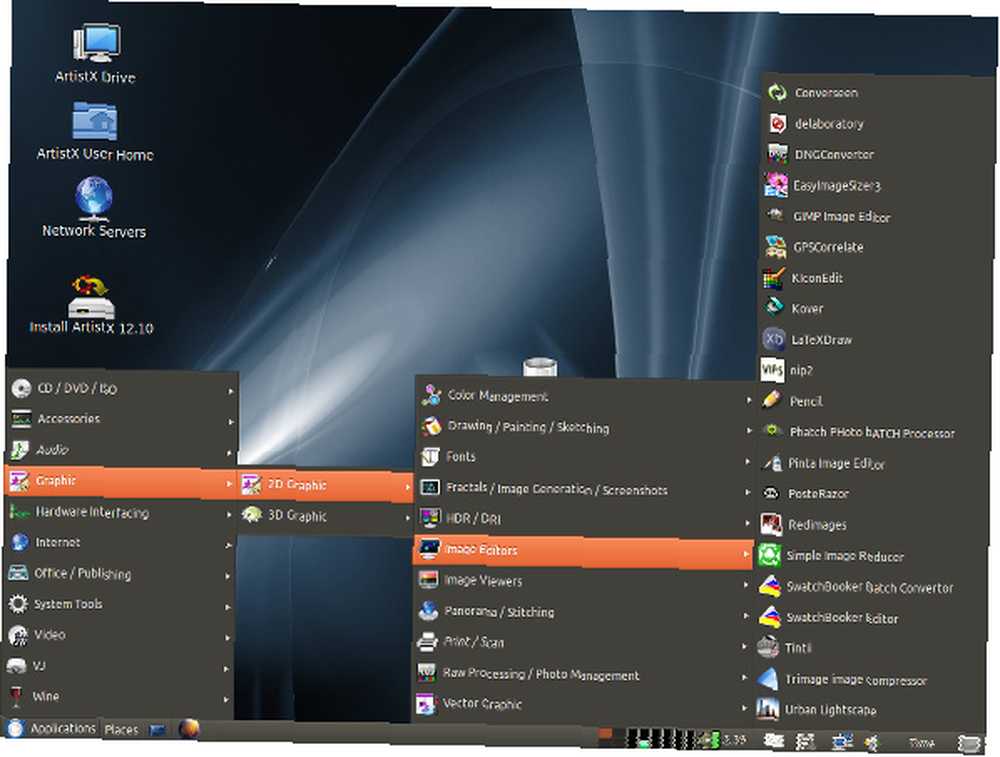This screenshot has height=757, width=1000.
Task: Select Raw Processing / Photo Management entry
Action: 581,673
